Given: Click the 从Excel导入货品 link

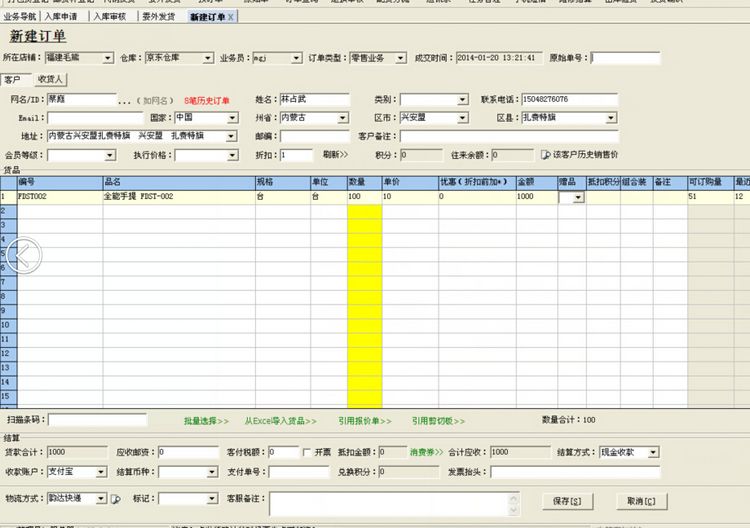Looking at the screenshot, I should point(280,421).
